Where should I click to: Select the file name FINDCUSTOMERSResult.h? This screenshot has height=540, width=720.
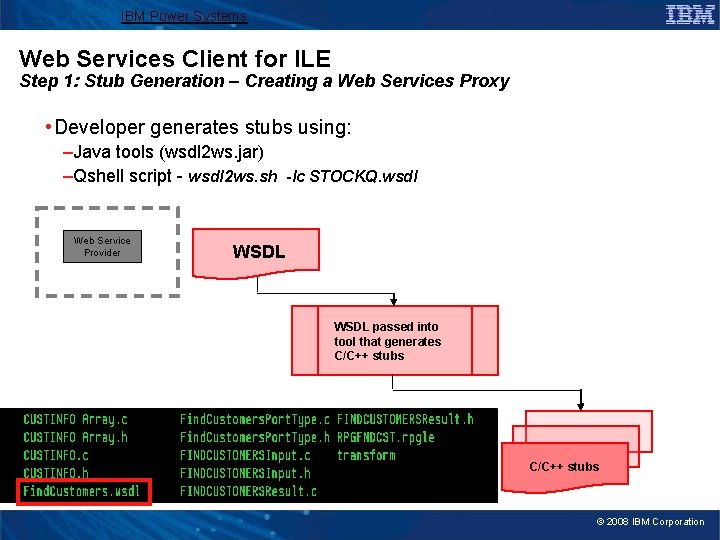405,419
